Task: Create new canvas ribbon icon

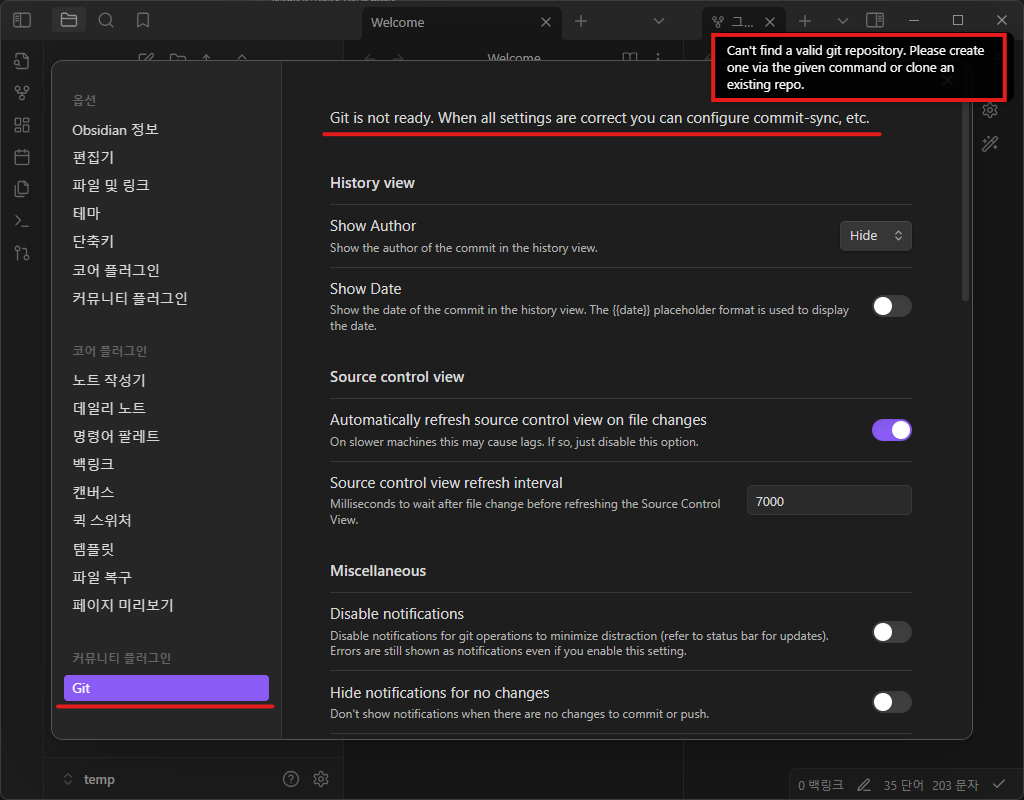Action: coord(22,125)
